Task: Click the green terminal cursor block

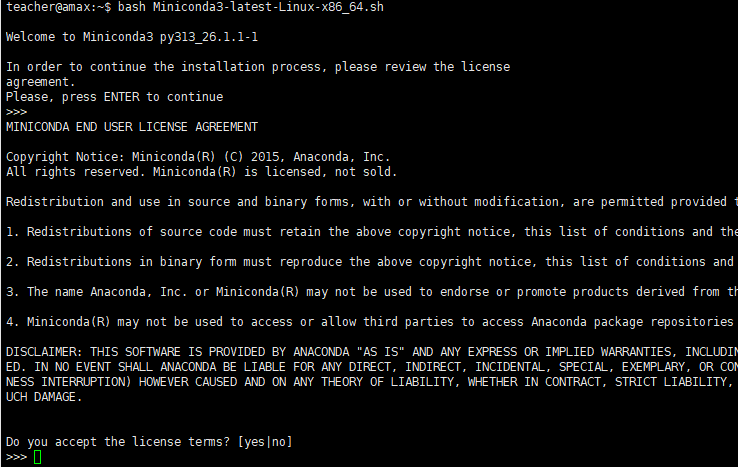Action: (x=38, y=457)
